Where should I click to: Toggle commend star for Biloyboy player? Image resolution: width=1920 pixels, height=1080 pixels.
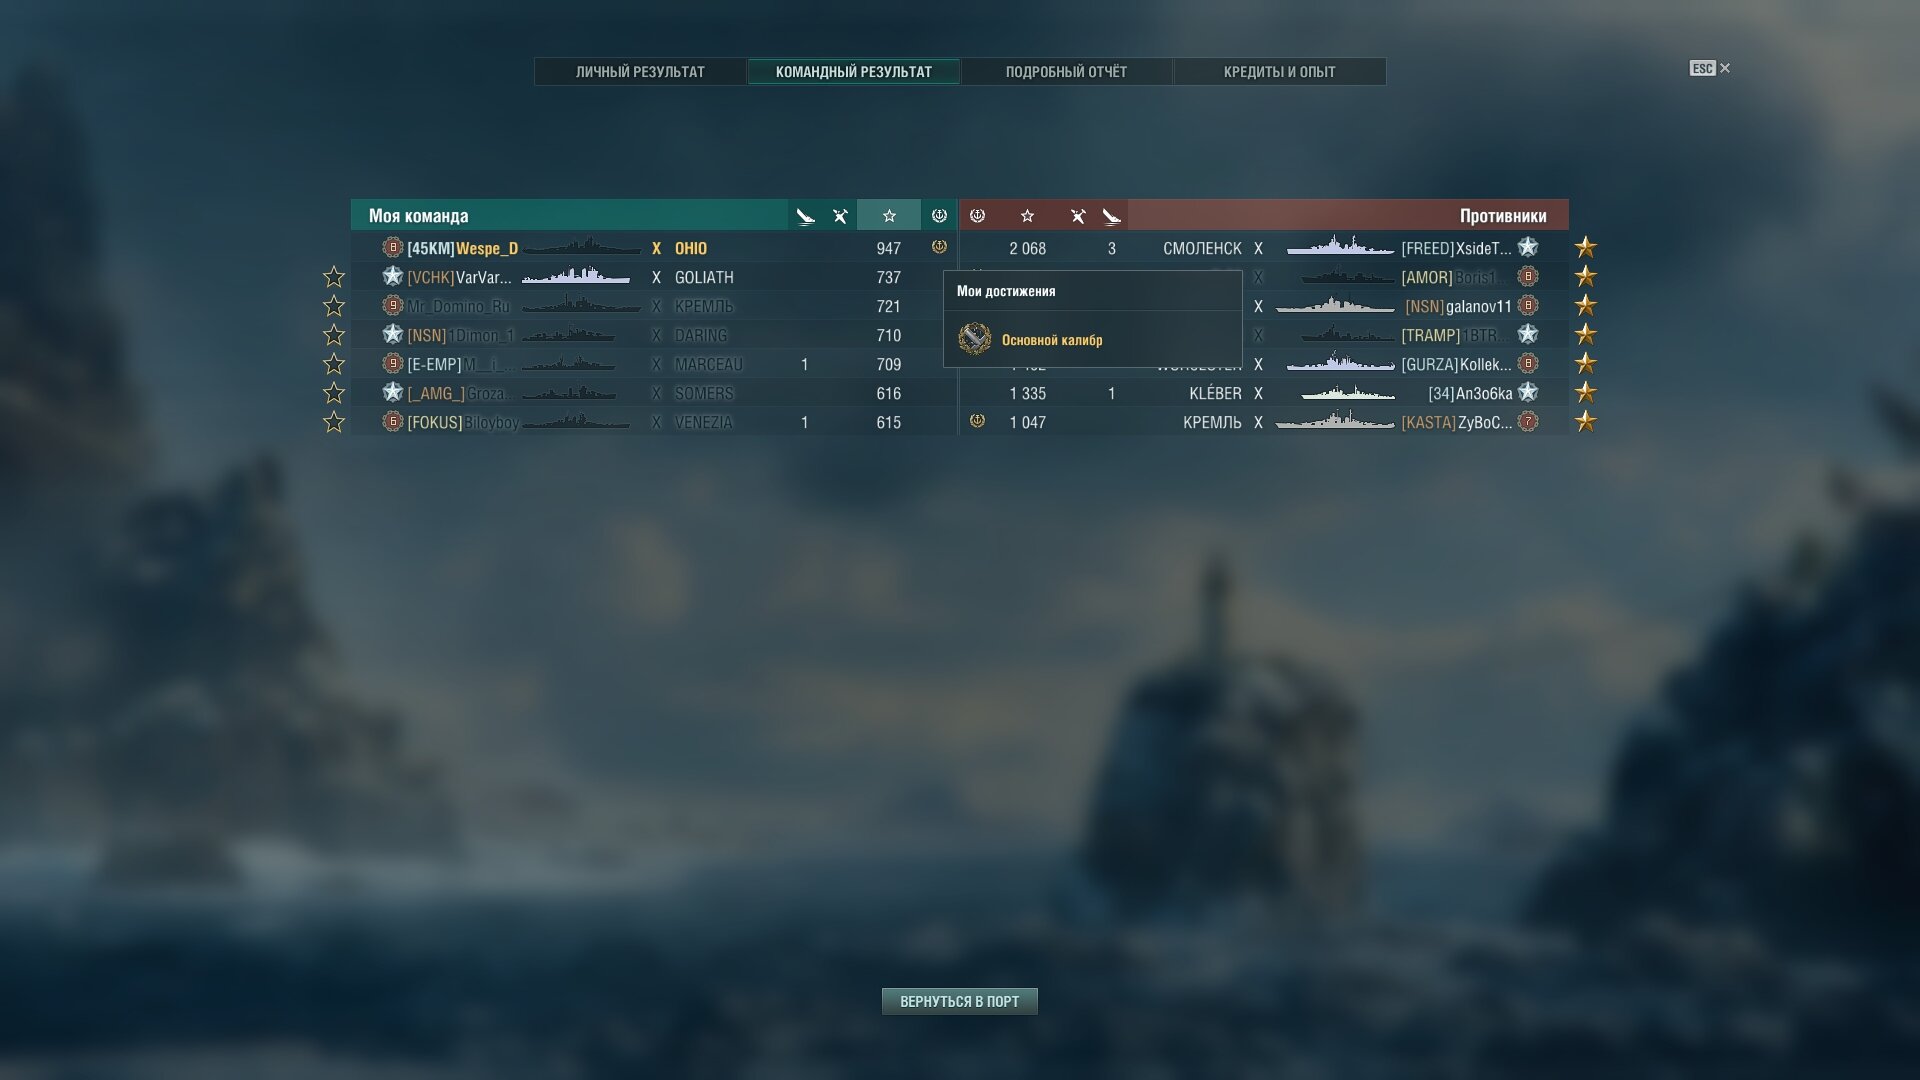[x=334, y=422]
